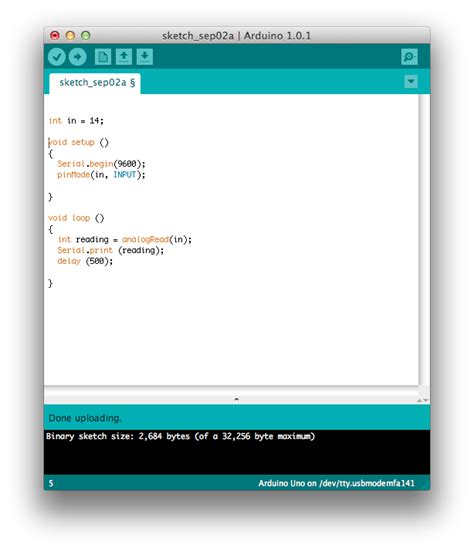Open the Serial Monitor magnifier icon
The width and height of the screenshot is (474, 551).
tap(409, 57)
